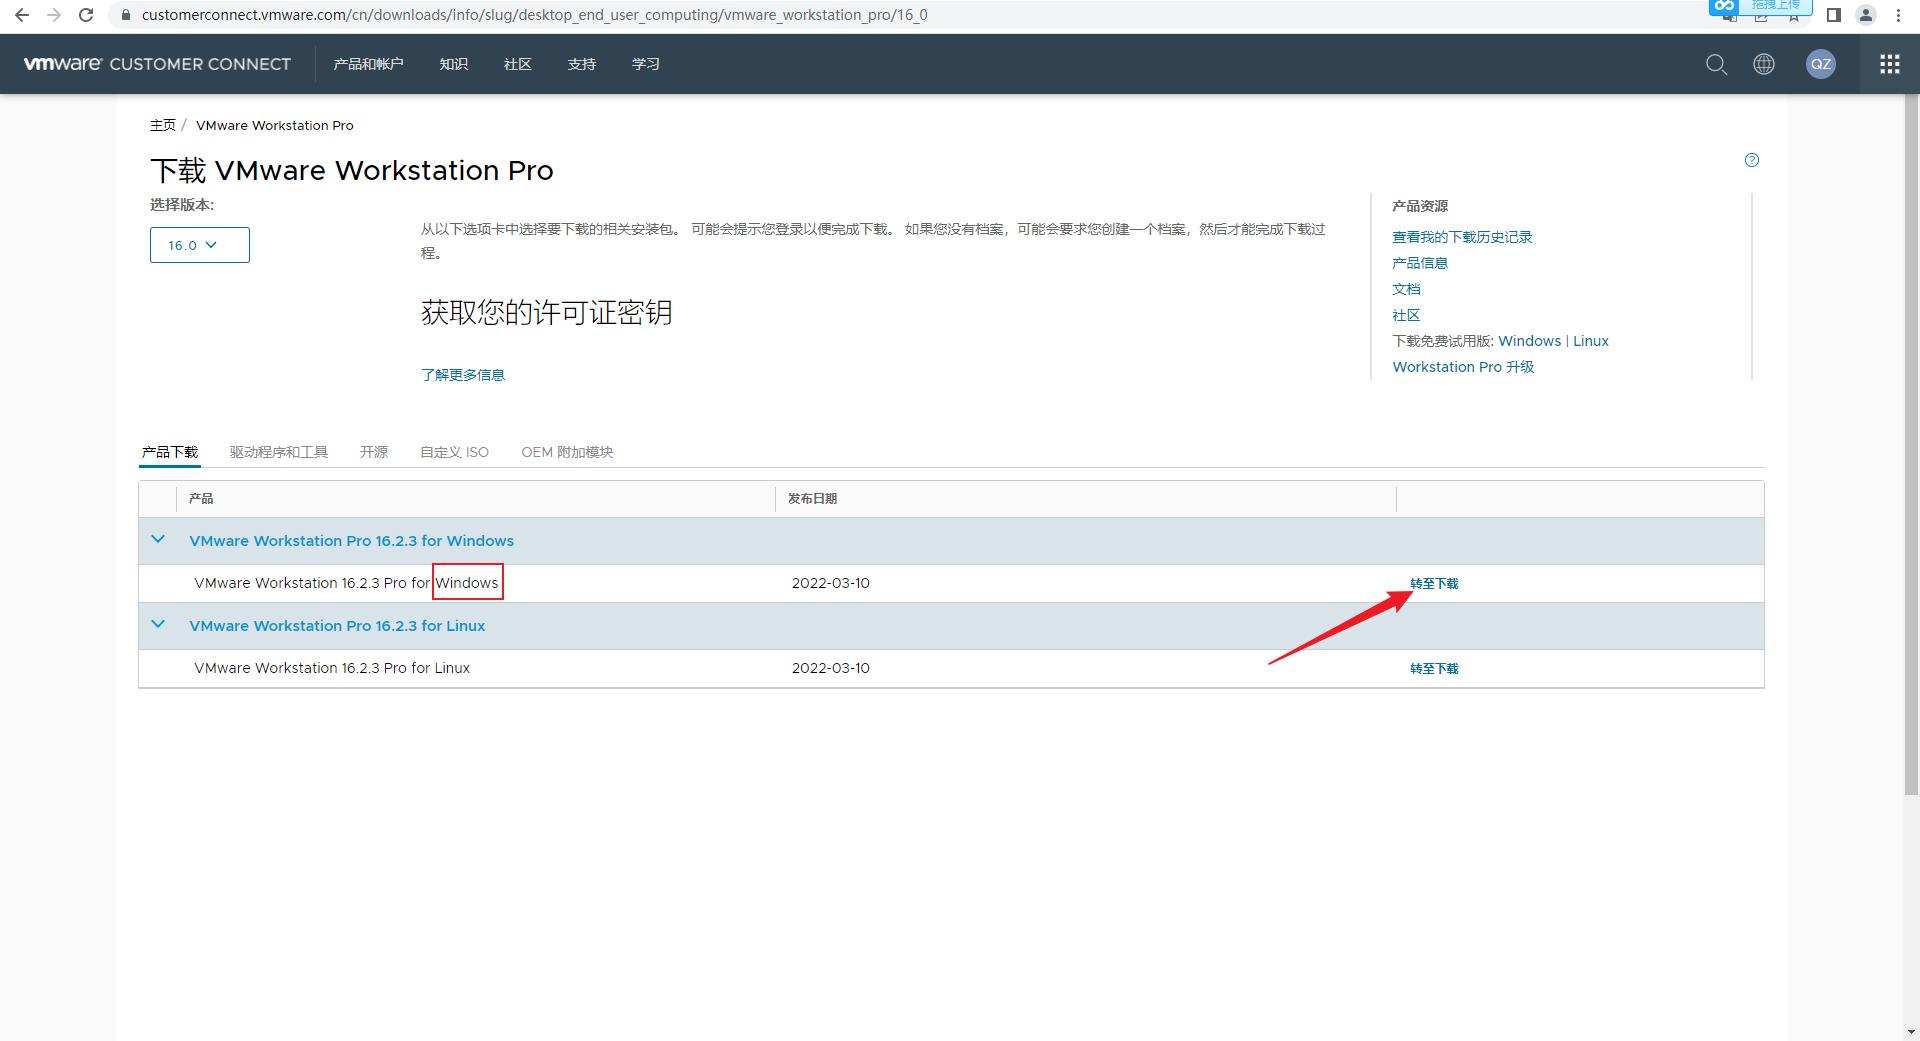Click the Linux free trial download link
The image size is (1920, 1041).
click(x=1590, y=340)
